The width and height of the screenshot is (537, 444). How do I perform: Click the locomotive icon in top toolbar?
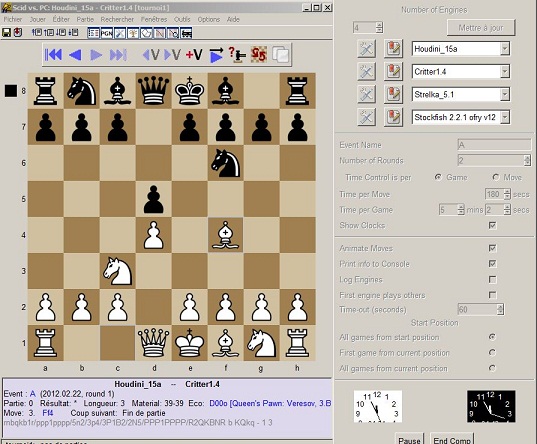(x=186, y=33)
